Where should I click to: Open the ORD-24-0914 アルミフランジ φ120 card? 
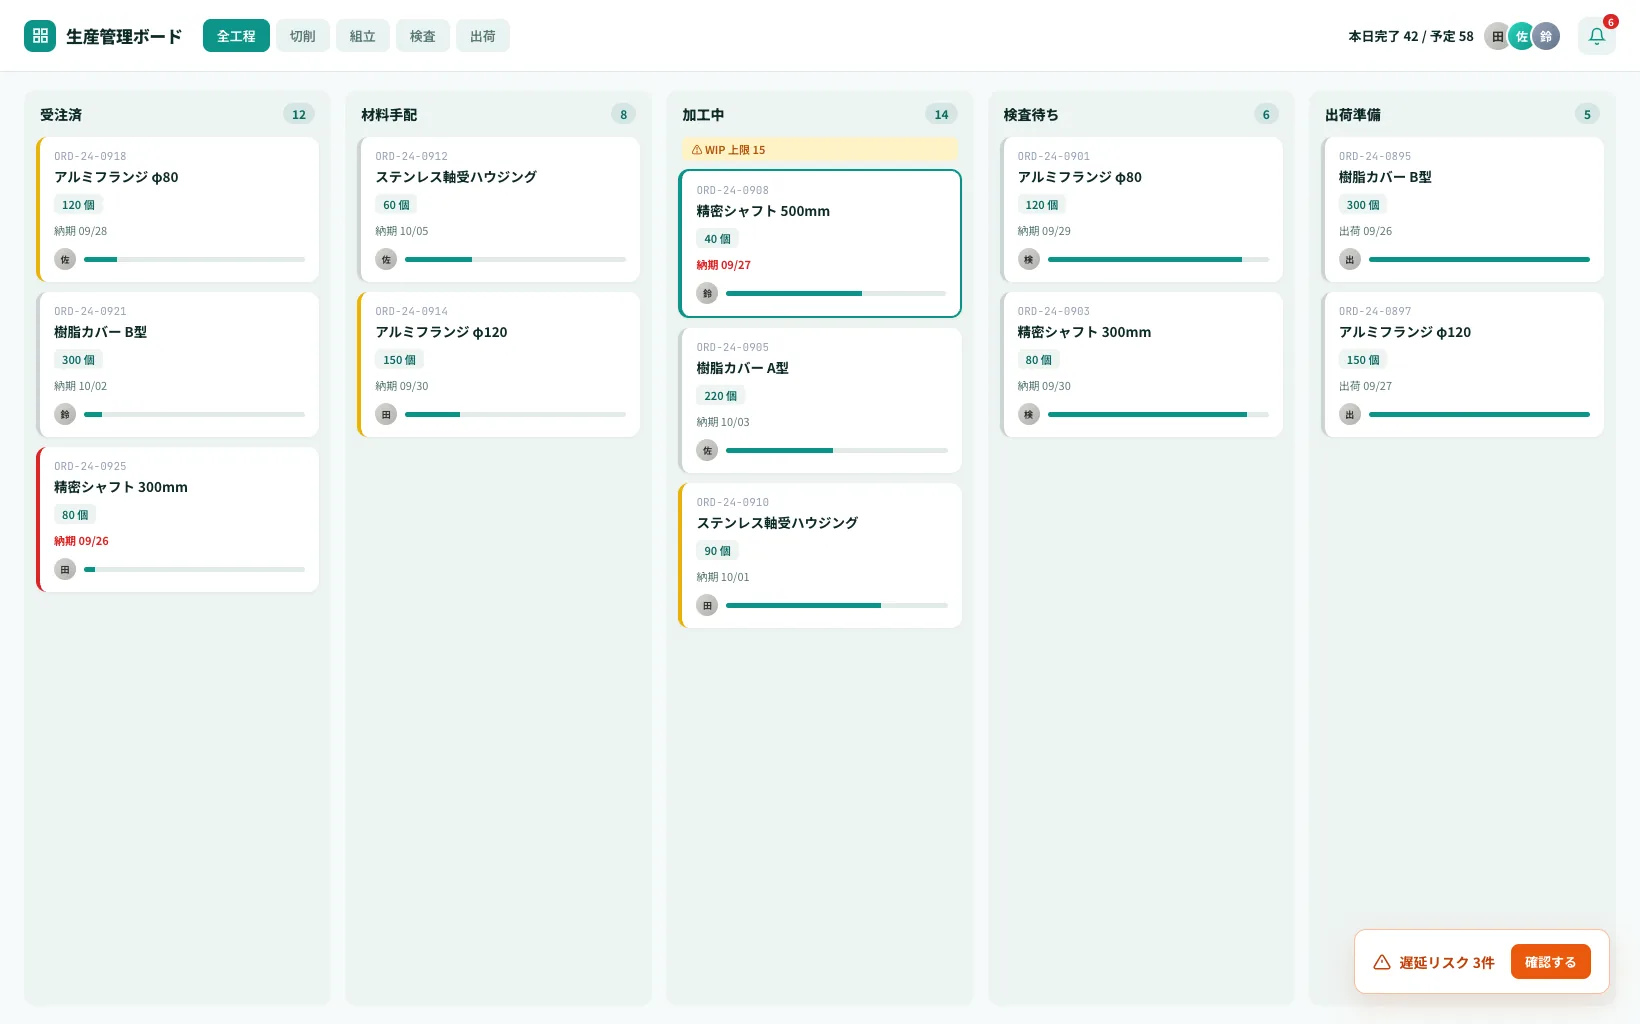[x=498, y=364]
